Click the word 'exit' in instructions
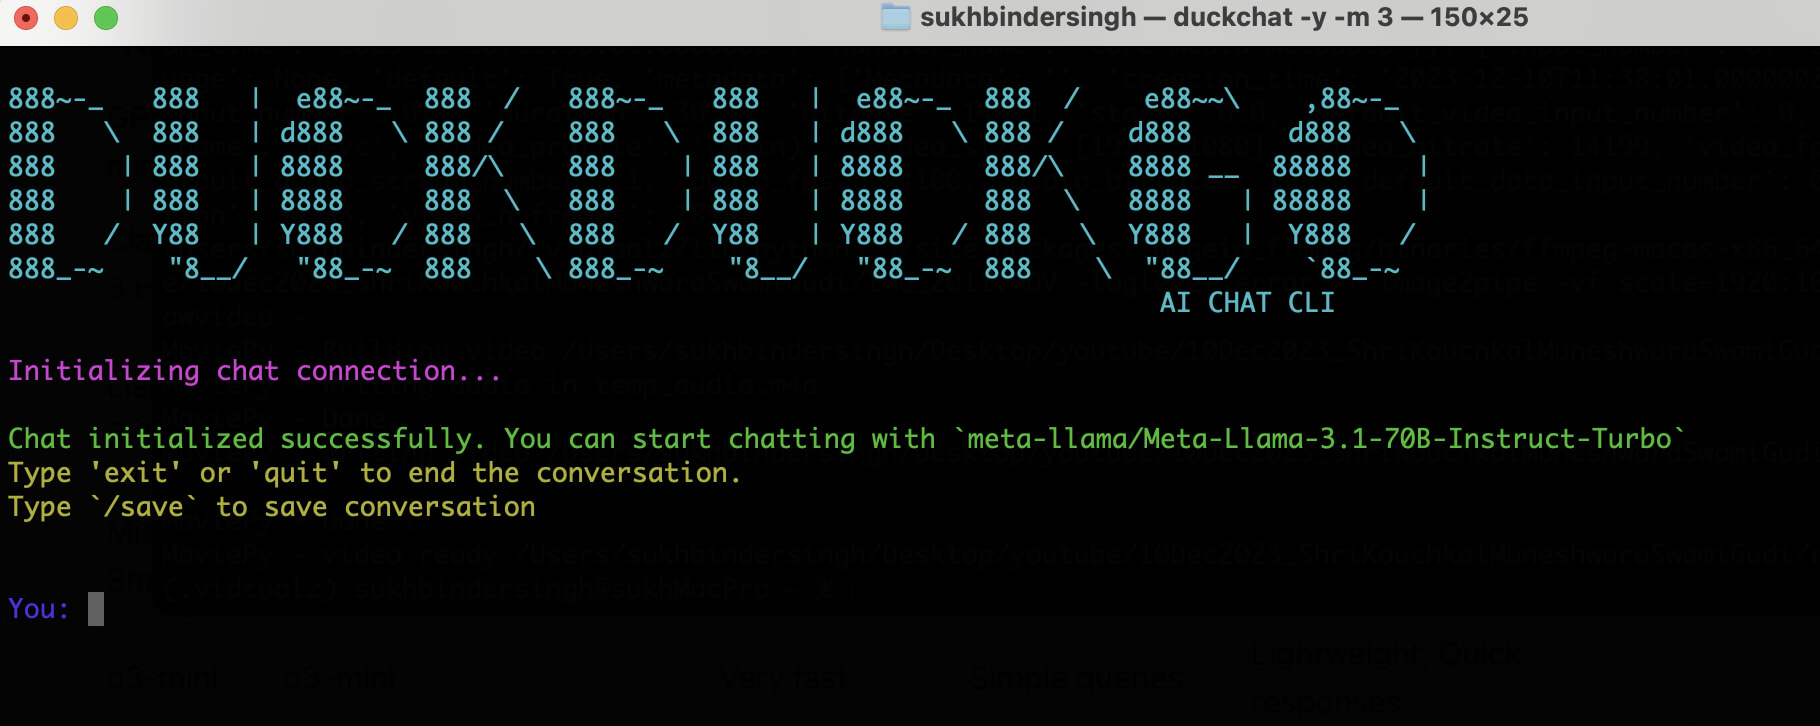 click(x=136, y=473)
